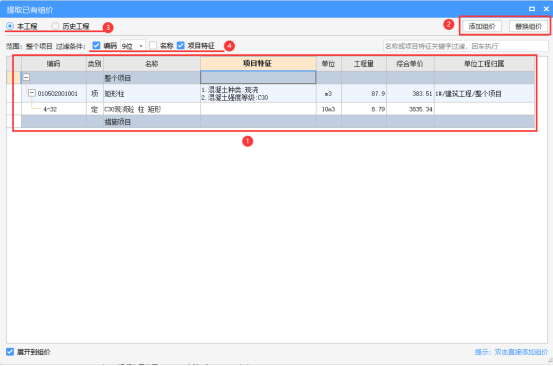Click the 替换组价 button
Image resolution: width=553 pixels, height=366 pixels.
(528, 26)
